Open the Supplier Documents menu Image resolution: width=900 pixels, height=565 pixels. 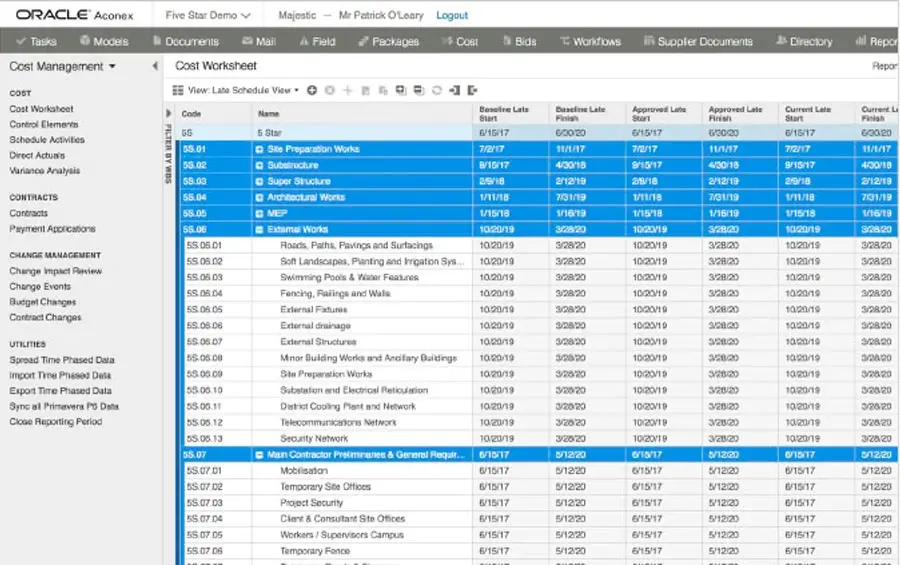coord(698,41)
